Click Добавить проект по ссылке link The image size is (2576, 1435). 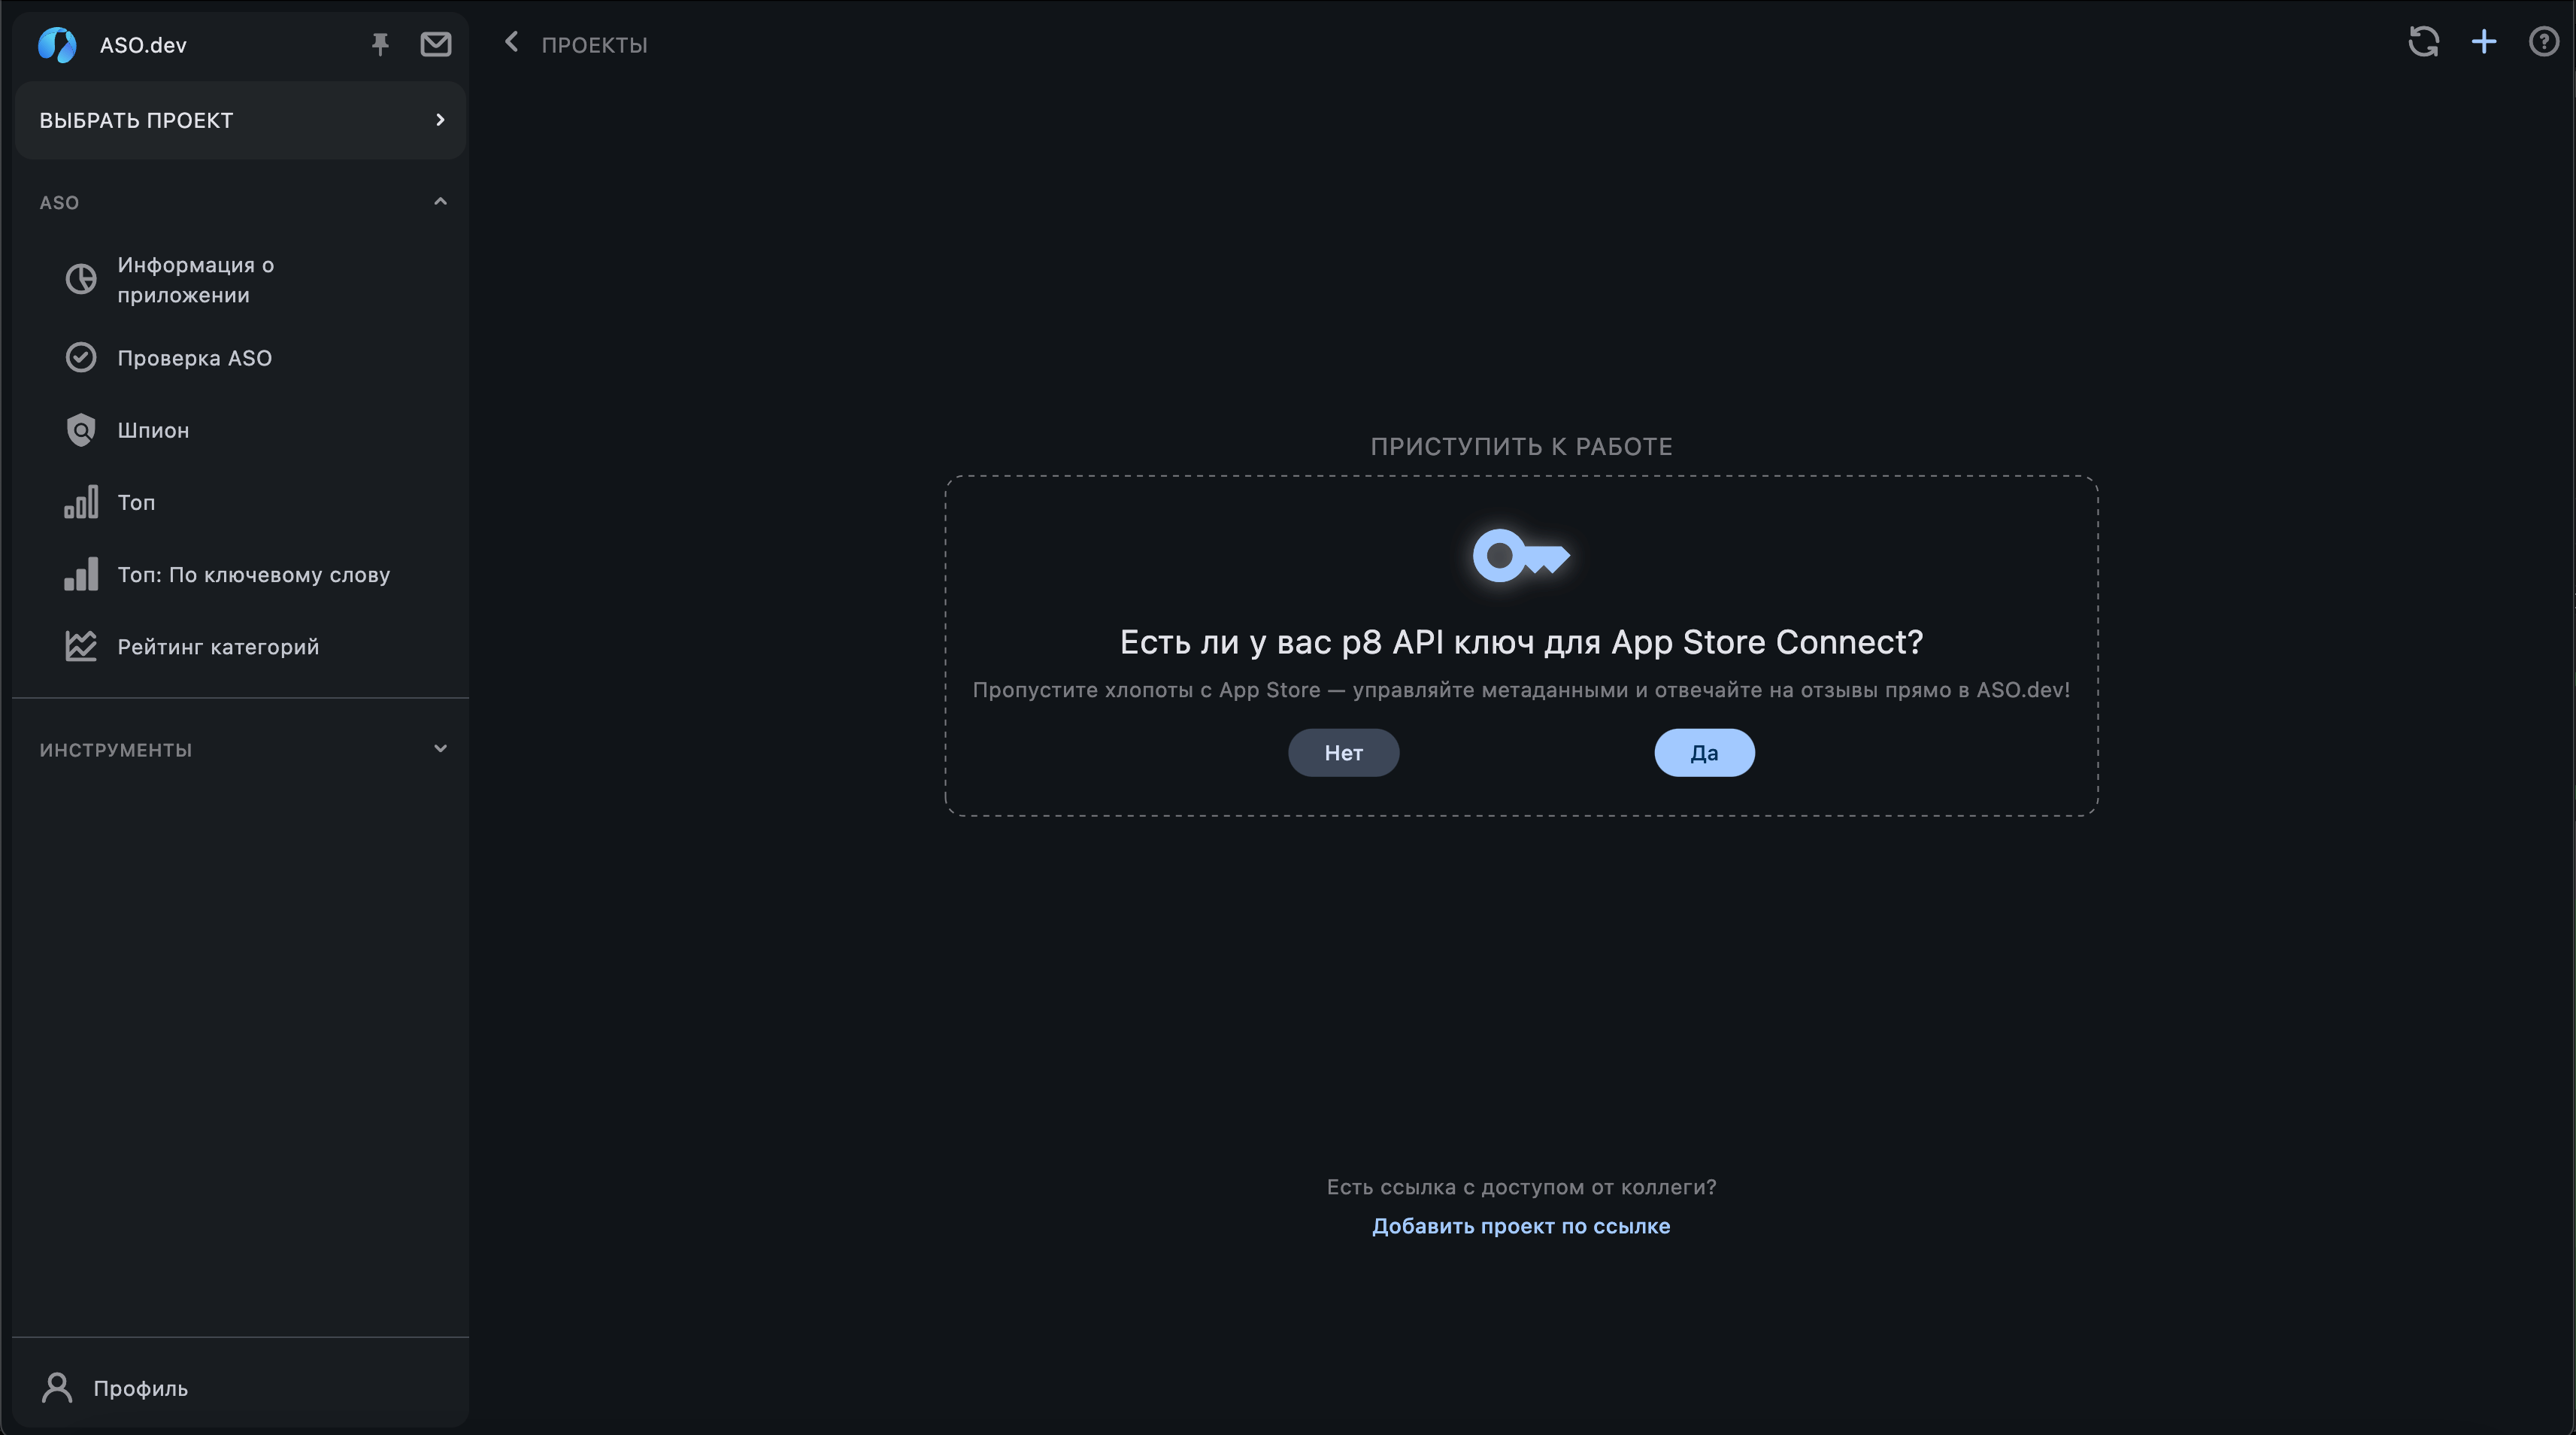tap(1521, 1226)
